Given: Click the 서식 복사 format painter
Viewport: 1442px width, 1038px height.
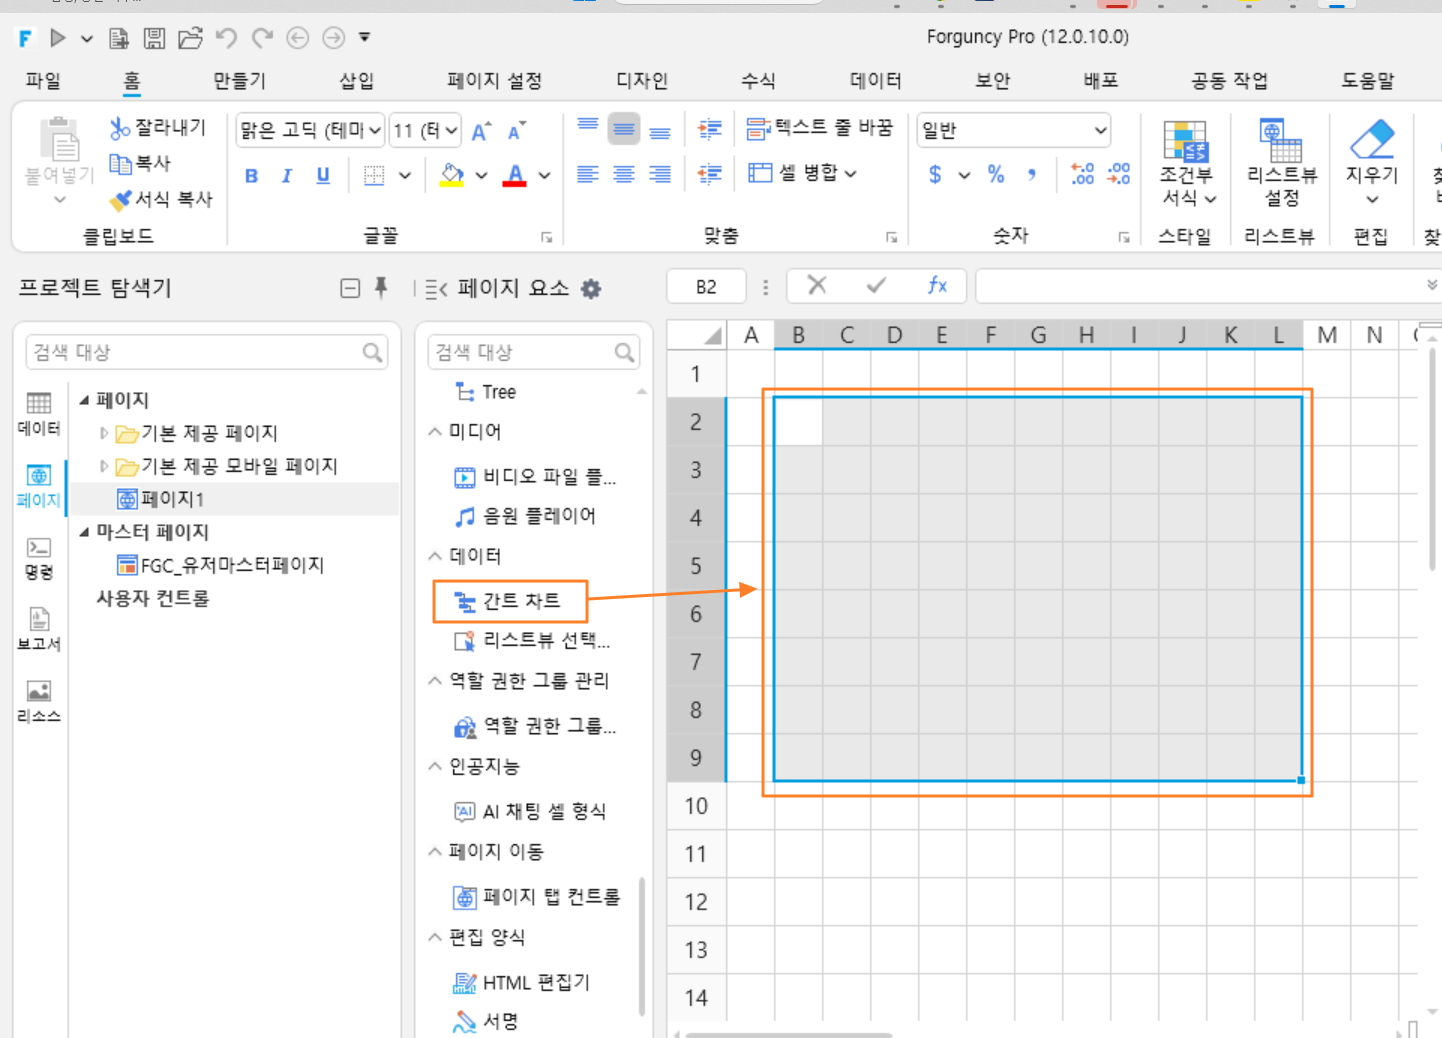Looking at the screenshot, I should (x=162, y=199).
